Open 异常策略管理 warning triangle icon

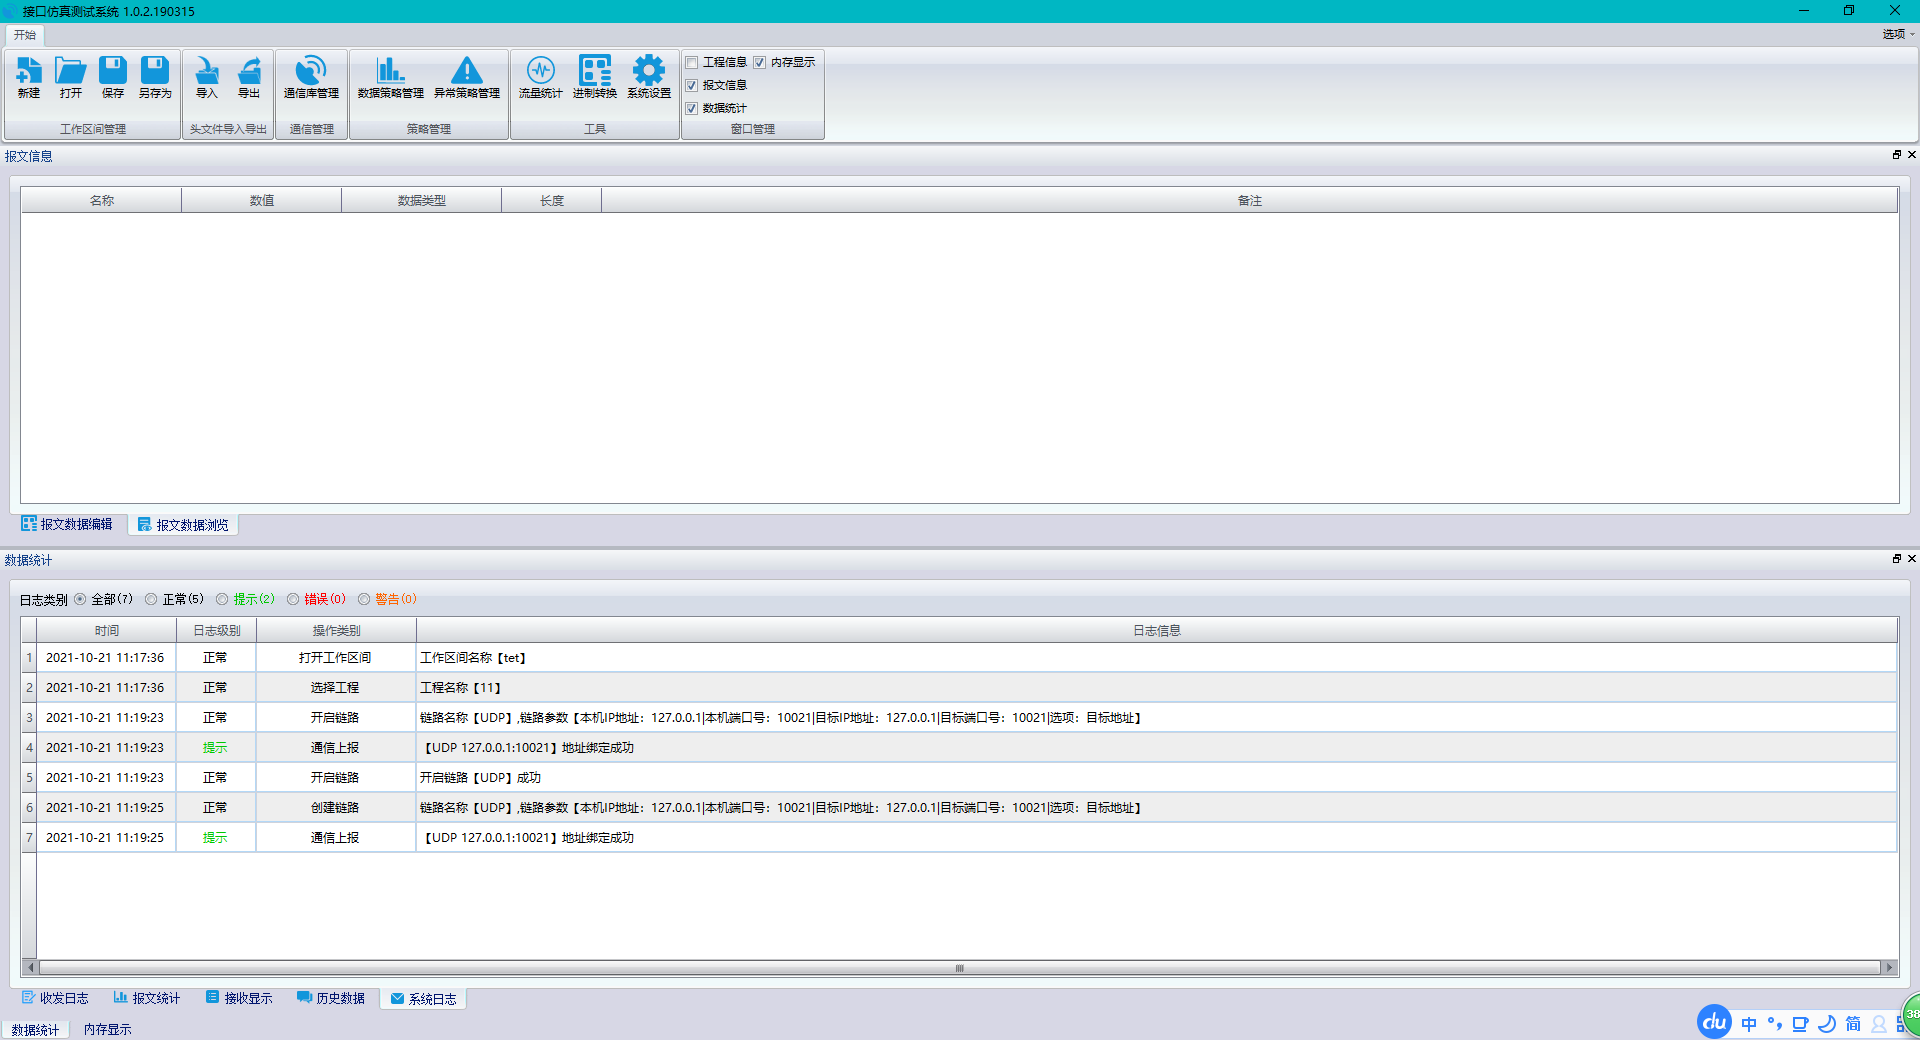pos(466,77)
